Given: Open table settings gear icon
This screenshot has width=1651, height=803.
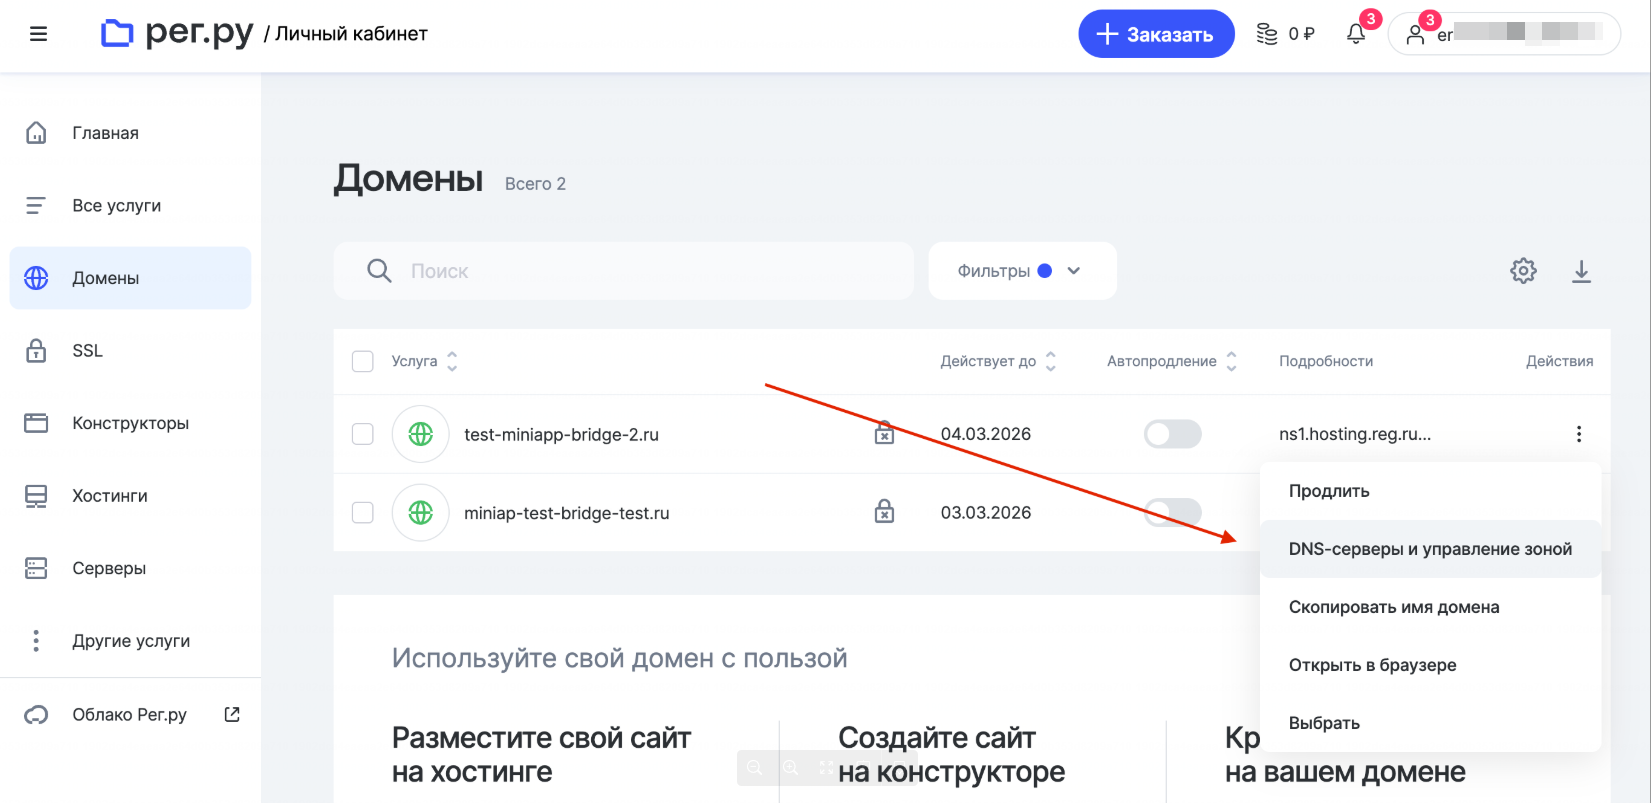Looking at the screenshot, I should click(1523, 271).
